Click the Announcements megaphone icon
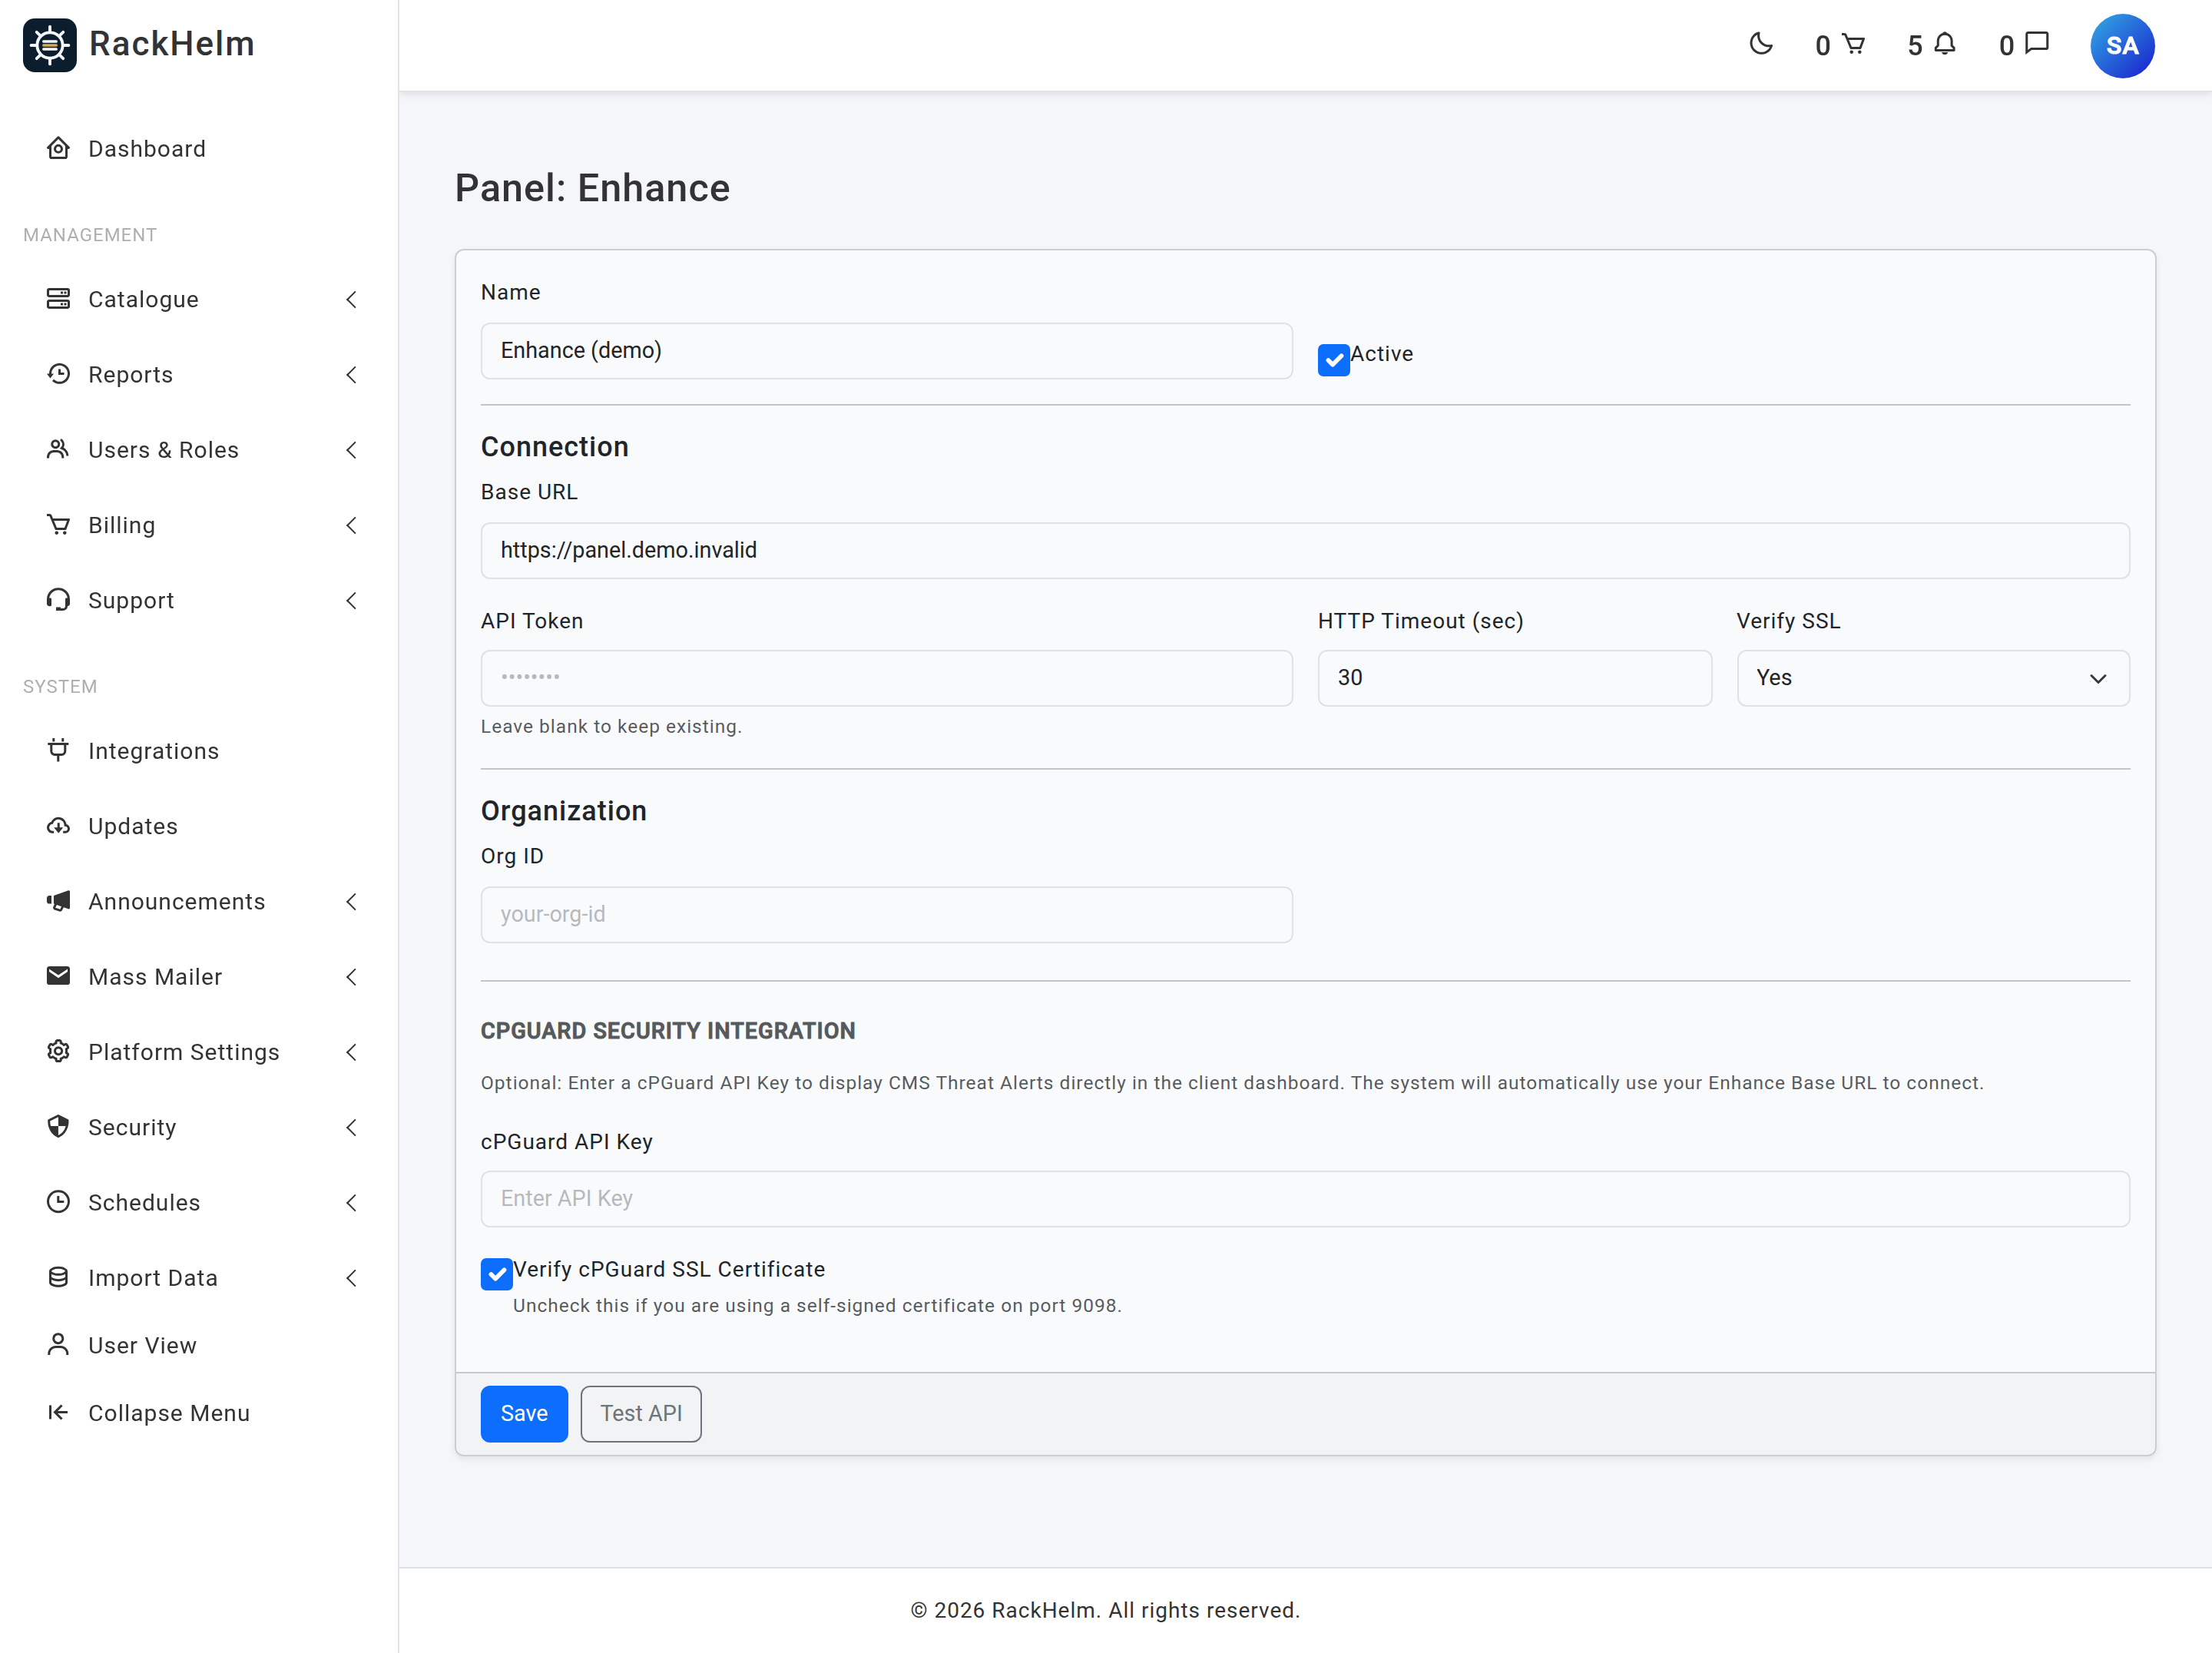 pos(58,901)
